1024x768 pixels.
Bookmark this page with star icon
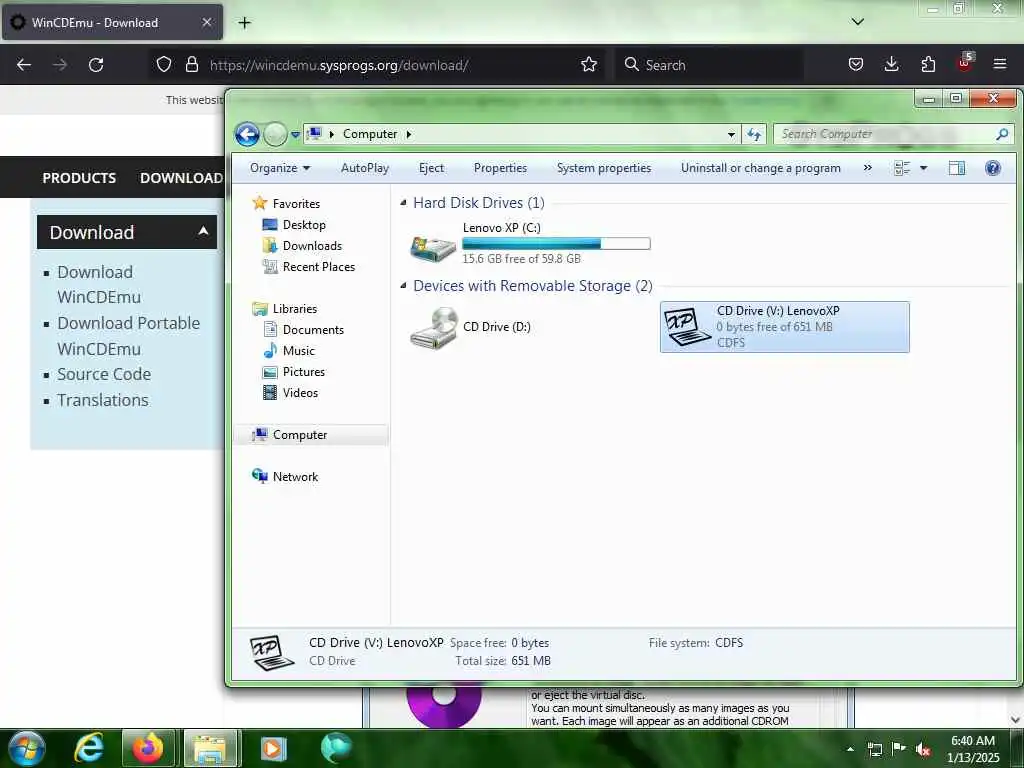(x=589, y=65)
